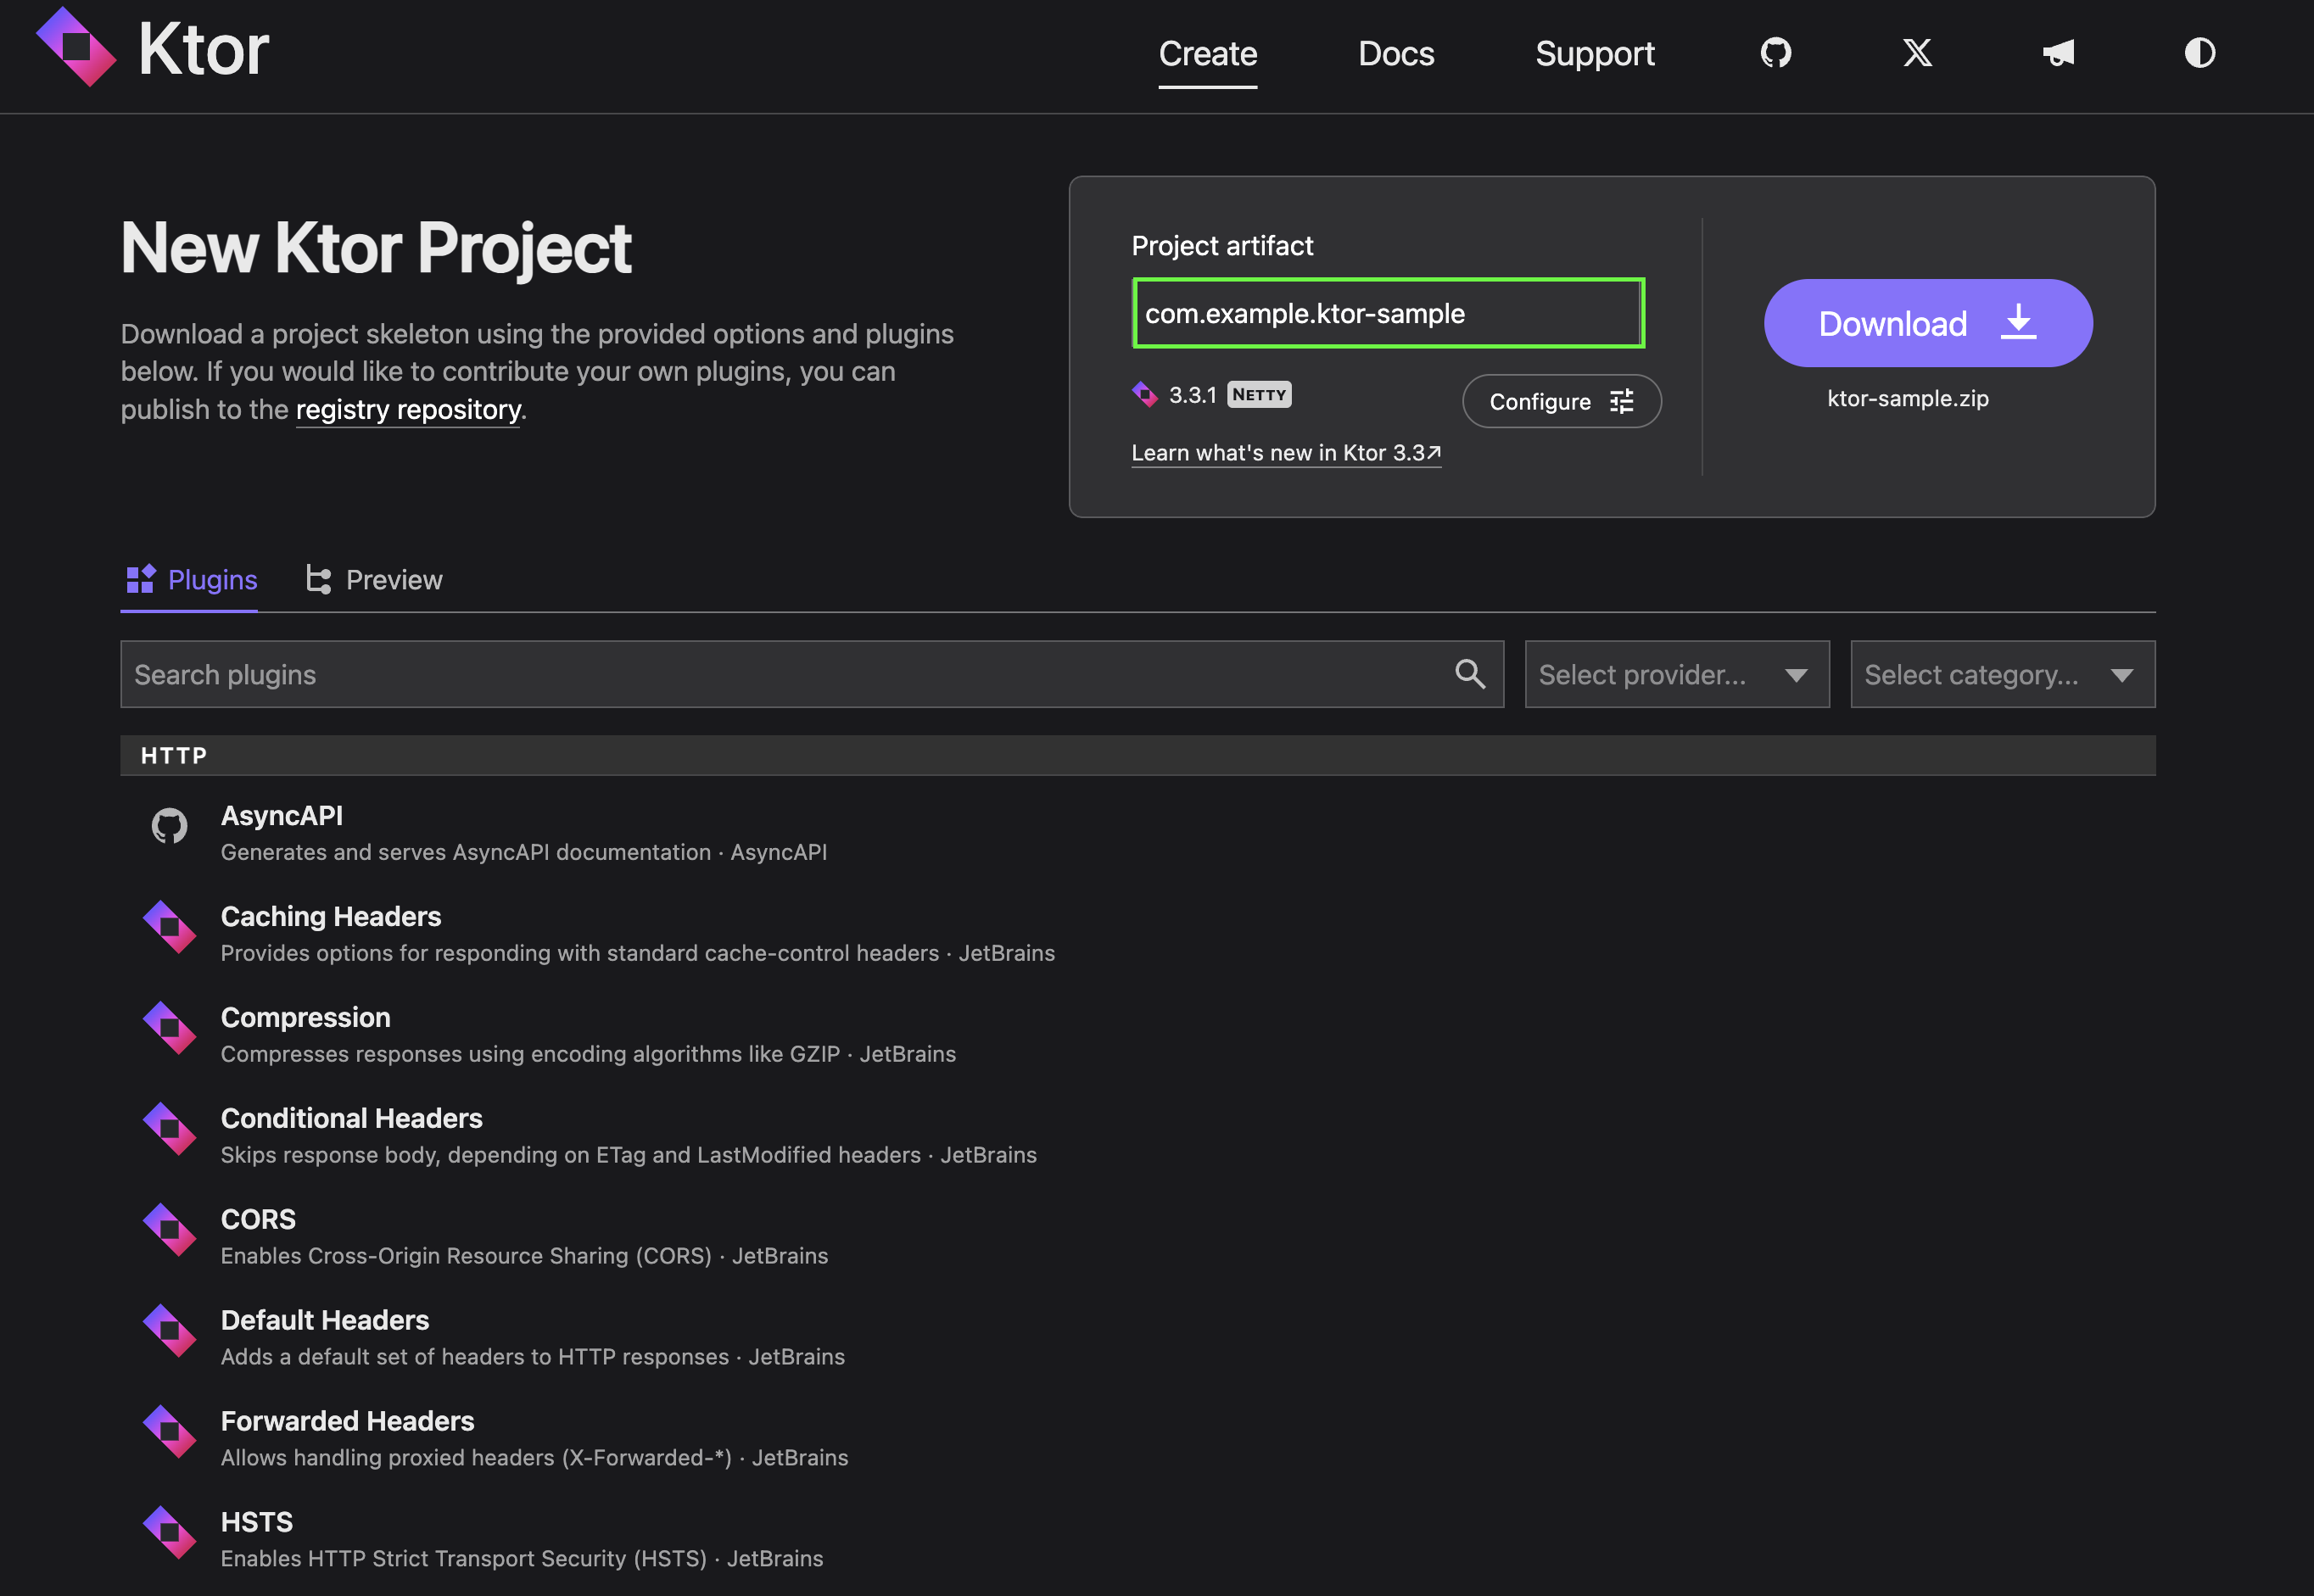Open provider dropdown via its chevron arrow
Viewport: 2314px width, 1596px height.
pyautogui.click(x=1797, y=674)
